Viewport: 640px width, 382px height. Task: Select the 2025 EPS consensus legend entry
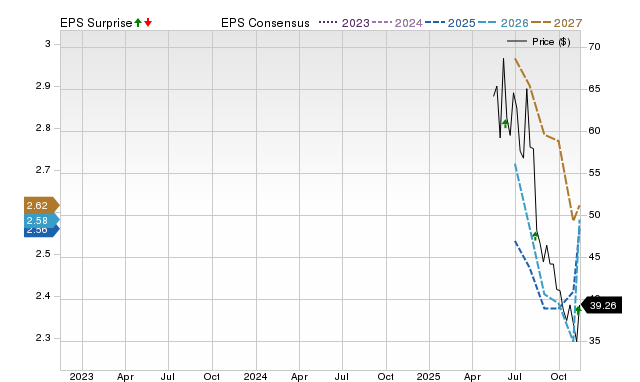pyautogui.click(x=450, y=22)
